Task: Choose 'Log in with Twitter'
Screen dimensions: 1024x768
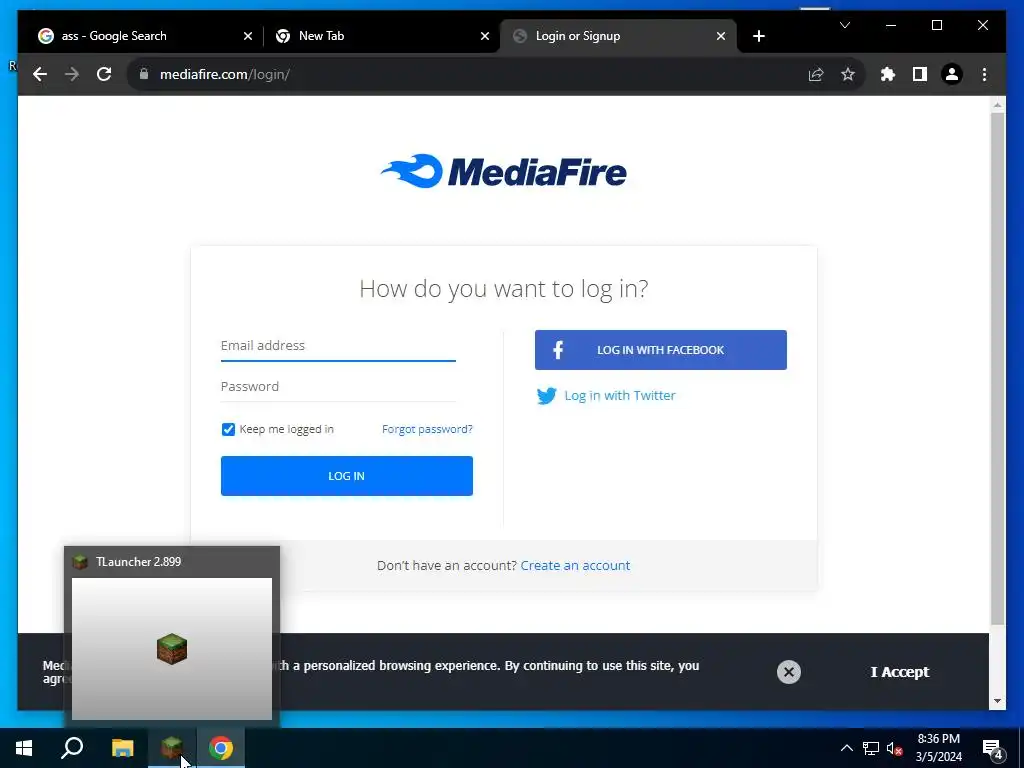Action: click(x=606, y=396)
